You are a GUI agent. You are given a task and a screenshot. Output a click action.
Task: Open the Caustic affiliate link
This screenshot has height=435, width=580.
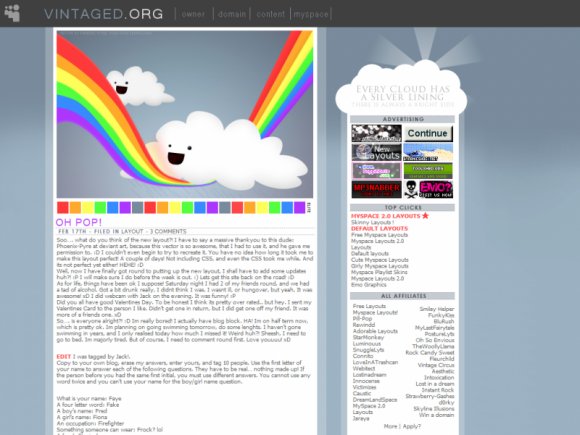tap(362, 394)
